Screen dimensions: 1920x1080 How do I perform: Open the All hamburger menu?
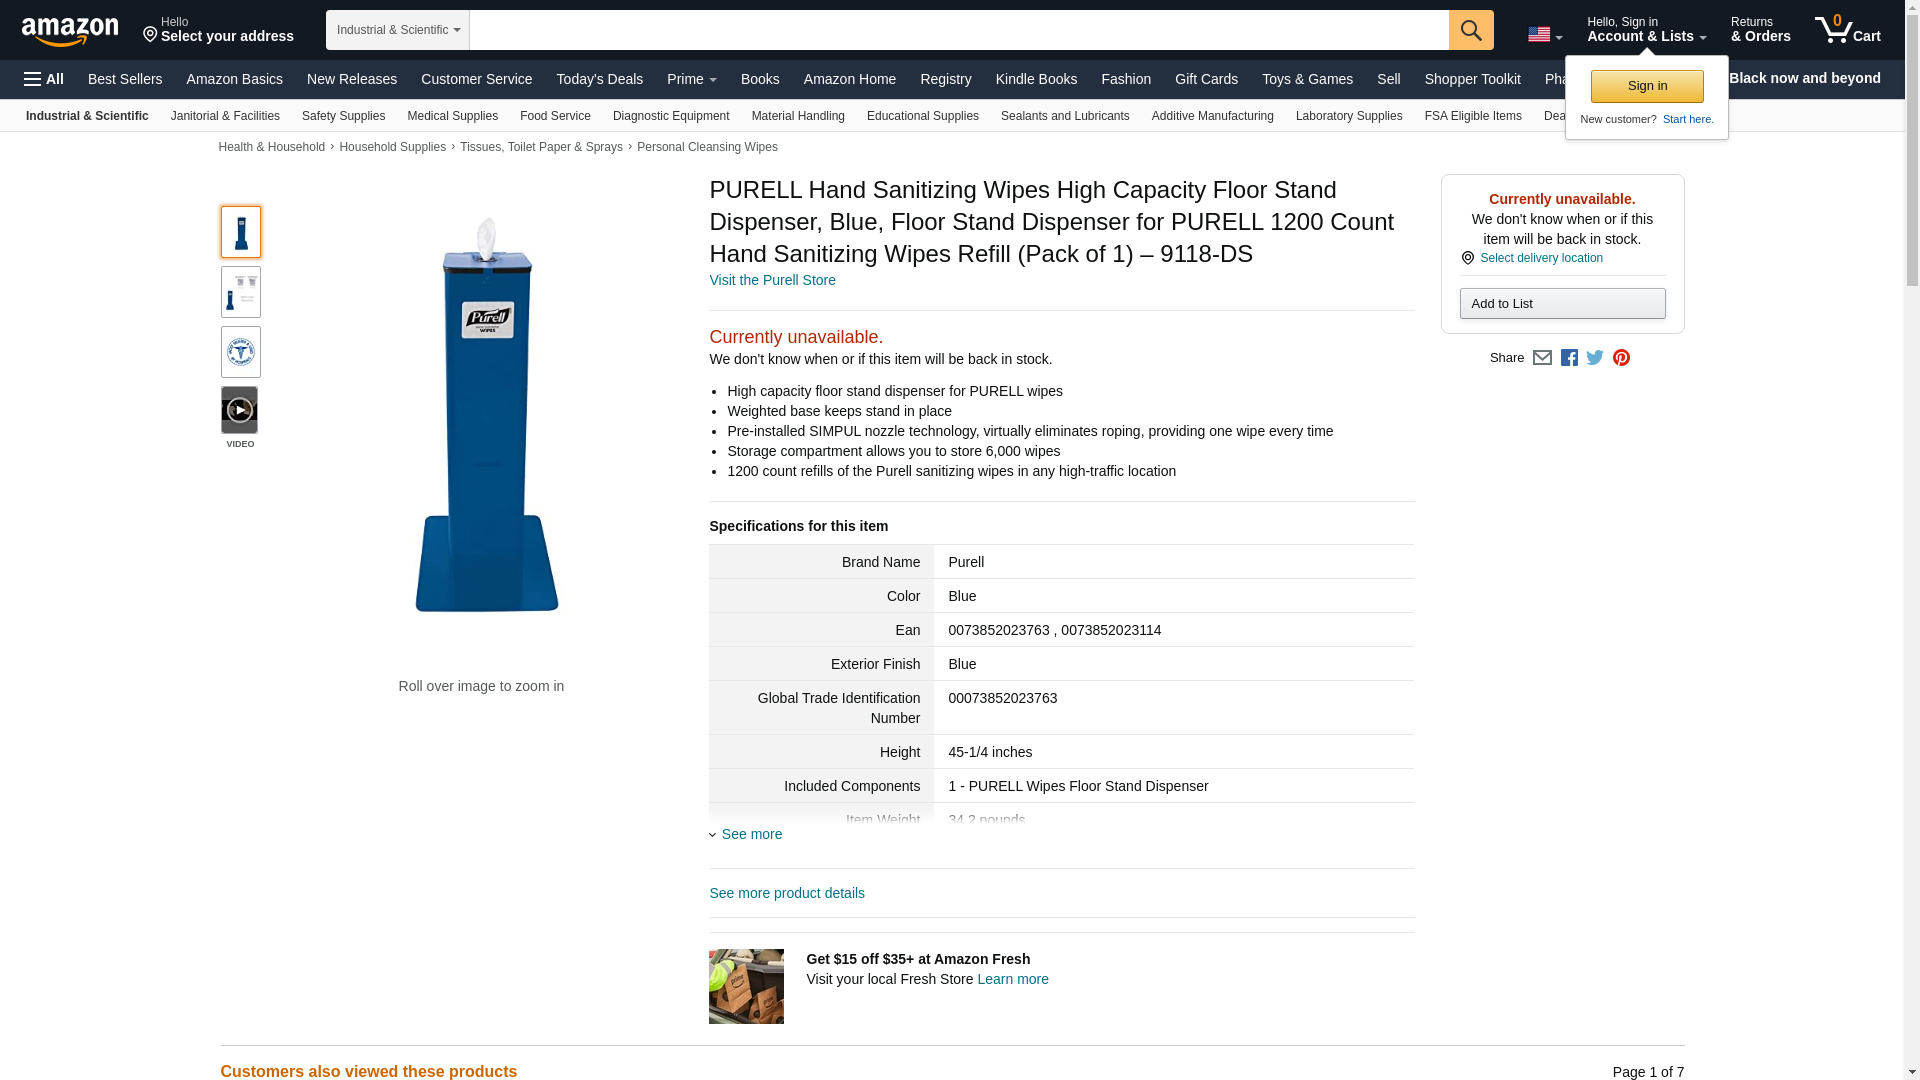(x=44, y=79)
